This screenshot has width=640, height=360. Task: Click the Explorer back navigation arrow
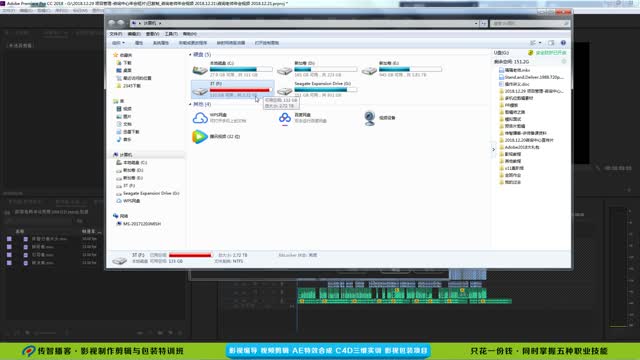tap(112, 23)
